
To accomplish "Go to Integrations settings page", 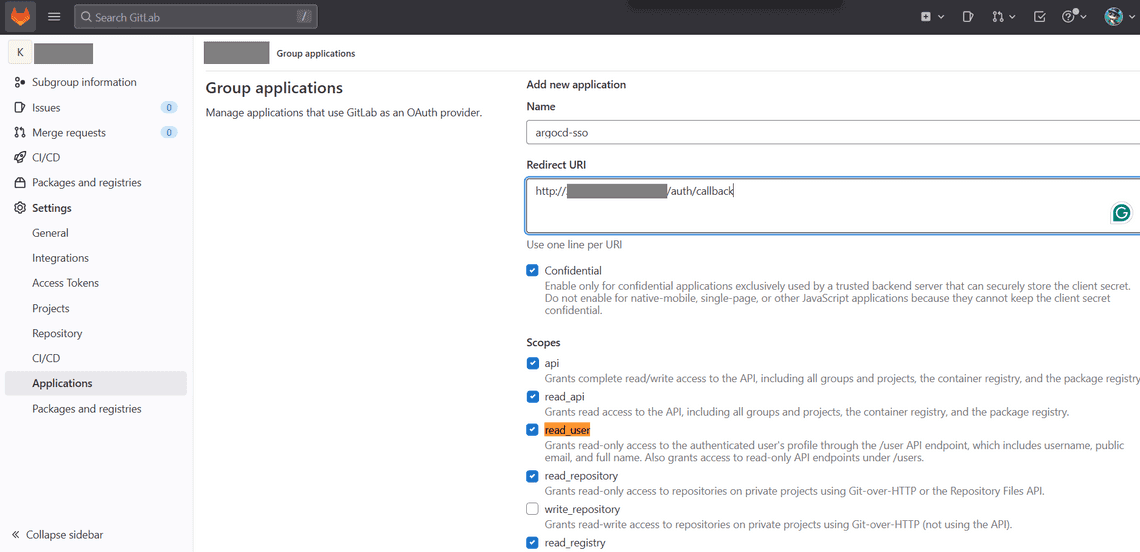I will (60, 258).
